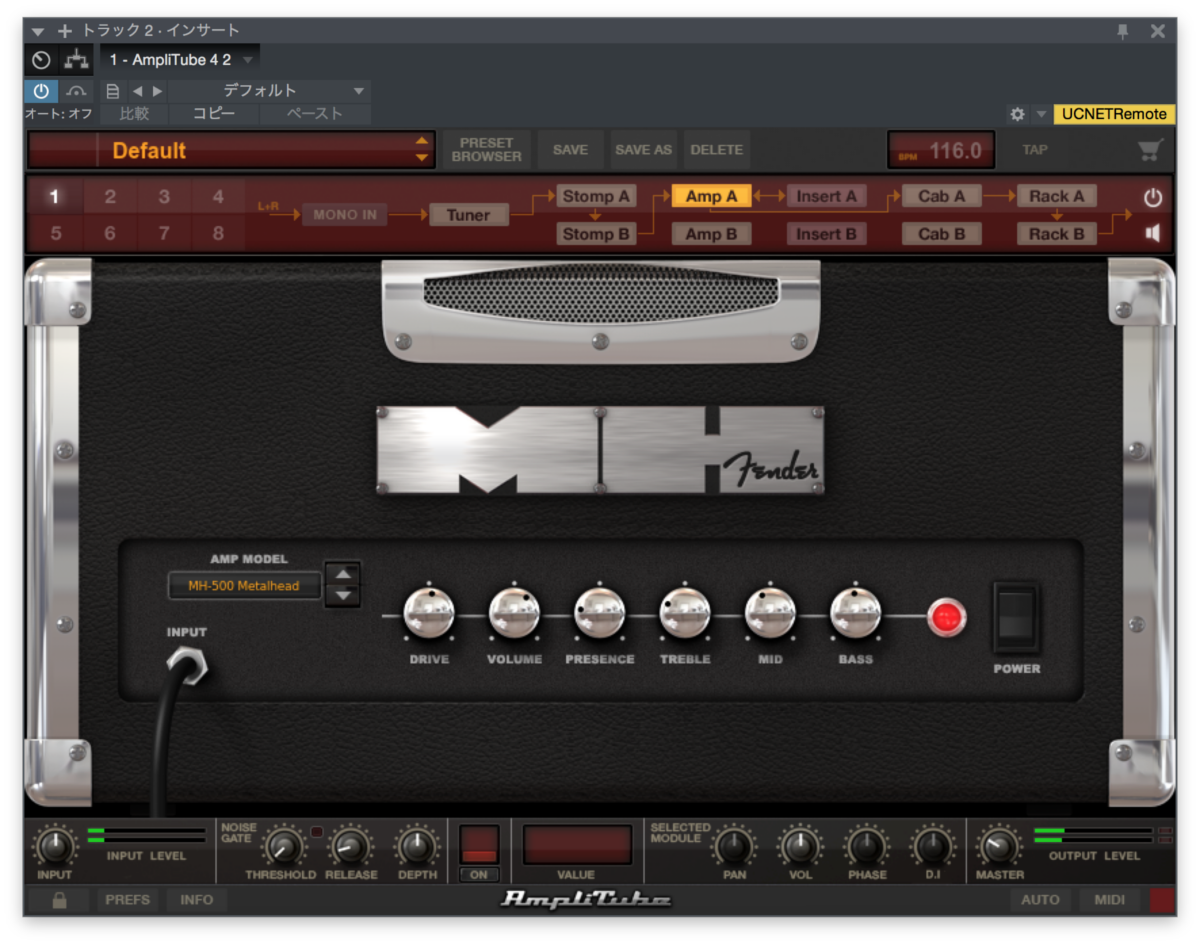This screenshot has height=945, width=1200.
Task: Click the BPM 116.0 tempo field
Action: 941,151
